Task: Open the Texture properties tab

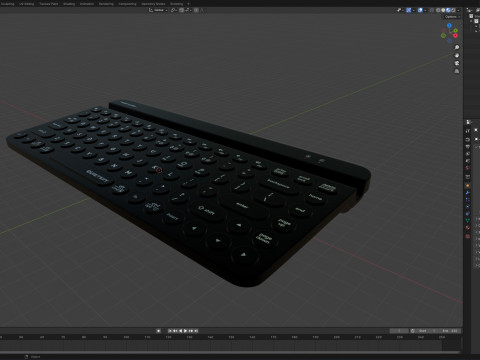Action: click(468, 236)
